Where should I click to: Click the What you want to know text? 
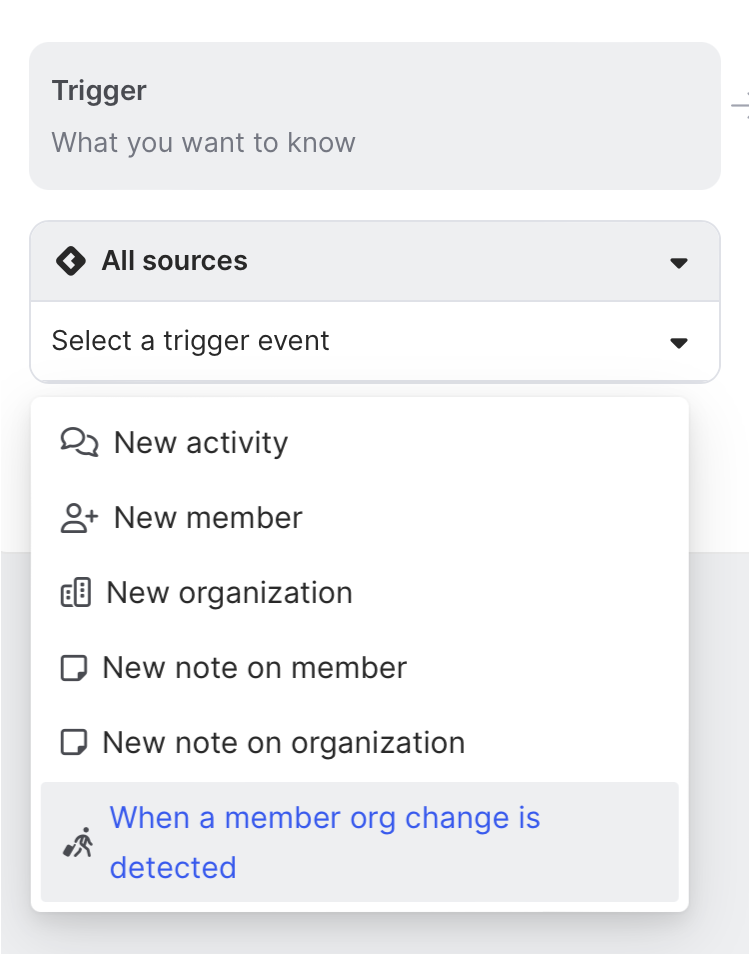pyautogui.click(x=203, y=142)
